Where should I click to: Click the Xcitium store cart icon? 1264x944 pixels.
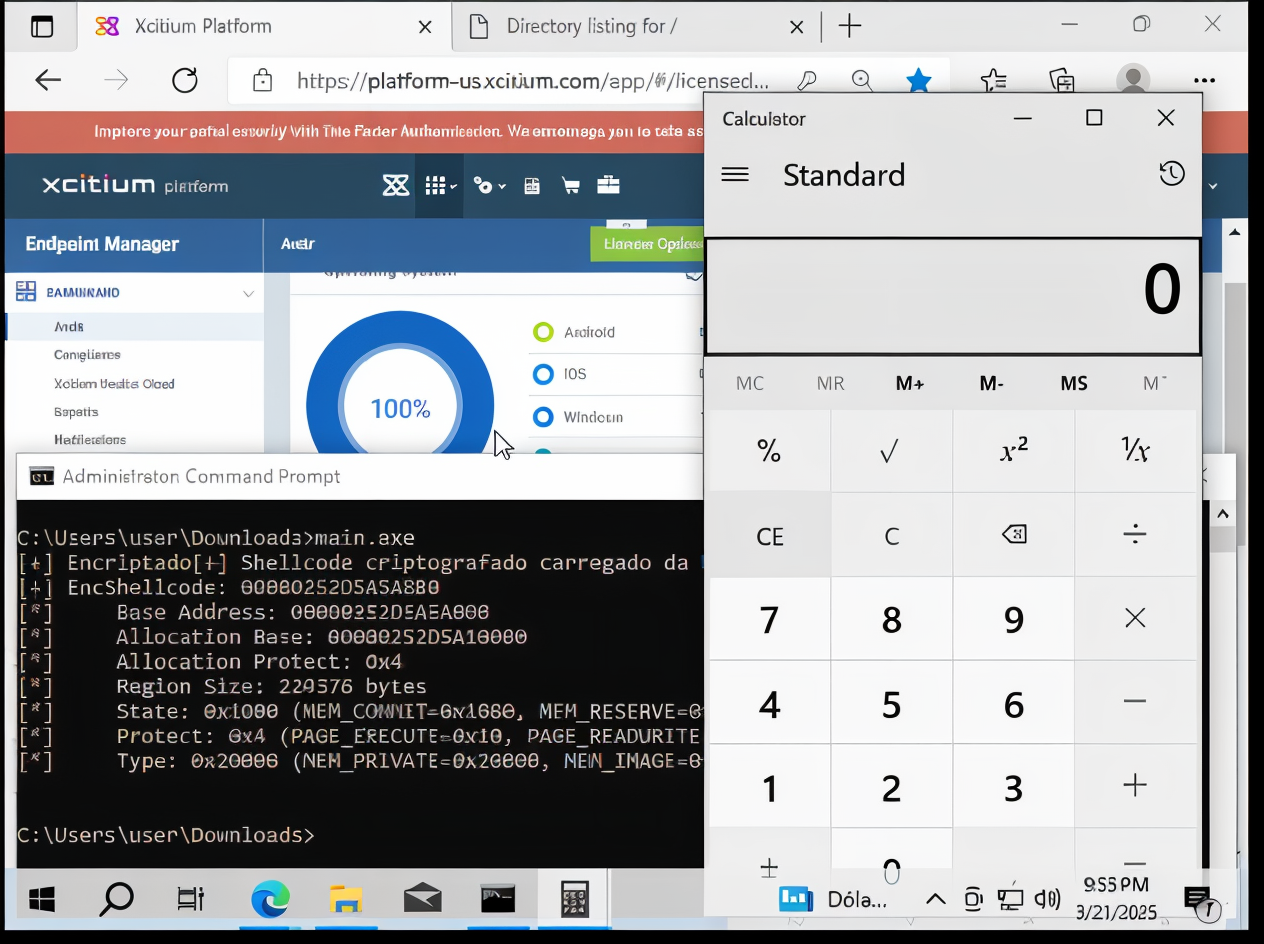571,185
